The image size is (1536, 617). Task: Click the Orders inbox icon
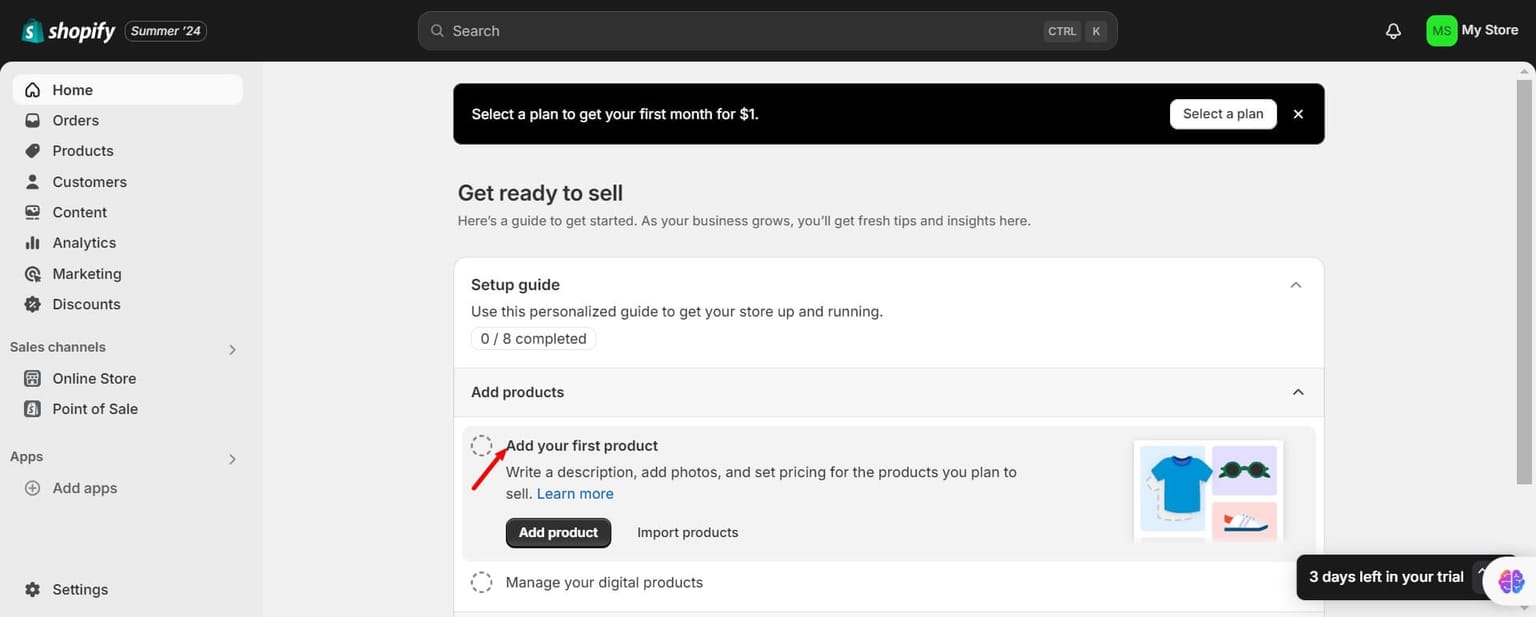pyautogui.click(x=33, y=120)
